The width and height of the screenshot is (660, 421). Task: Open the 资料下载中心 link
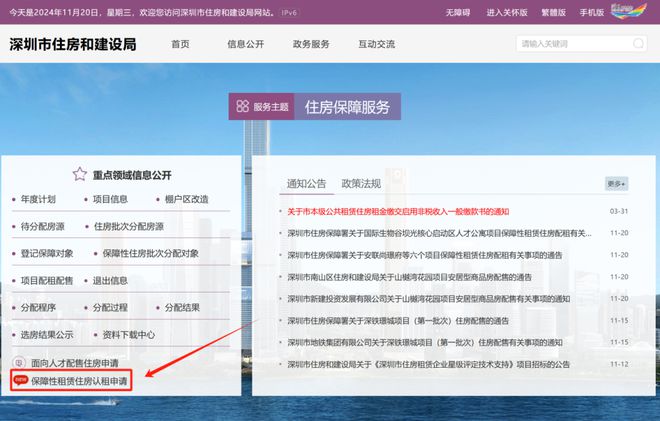[x=128, y=335]
